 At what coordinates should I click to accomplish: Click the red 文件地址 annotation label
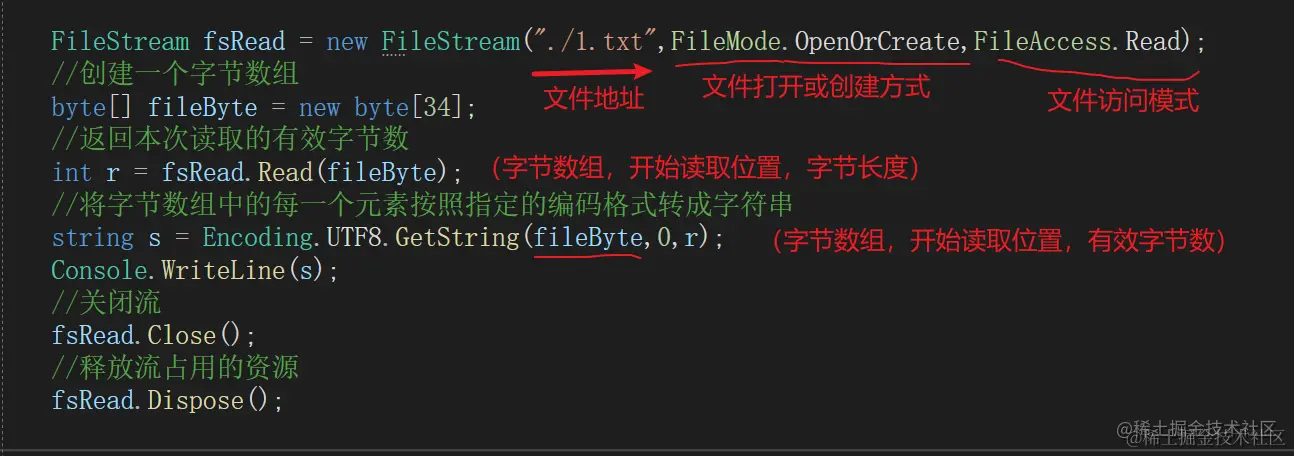click(x=592, y=98)
